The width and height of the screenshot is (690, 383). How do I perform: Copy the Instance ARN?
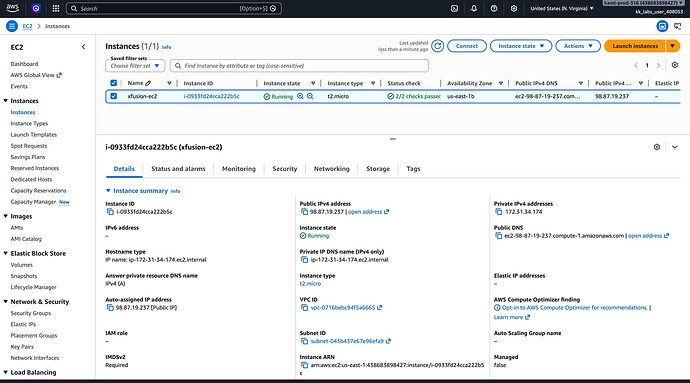point(304,365)
